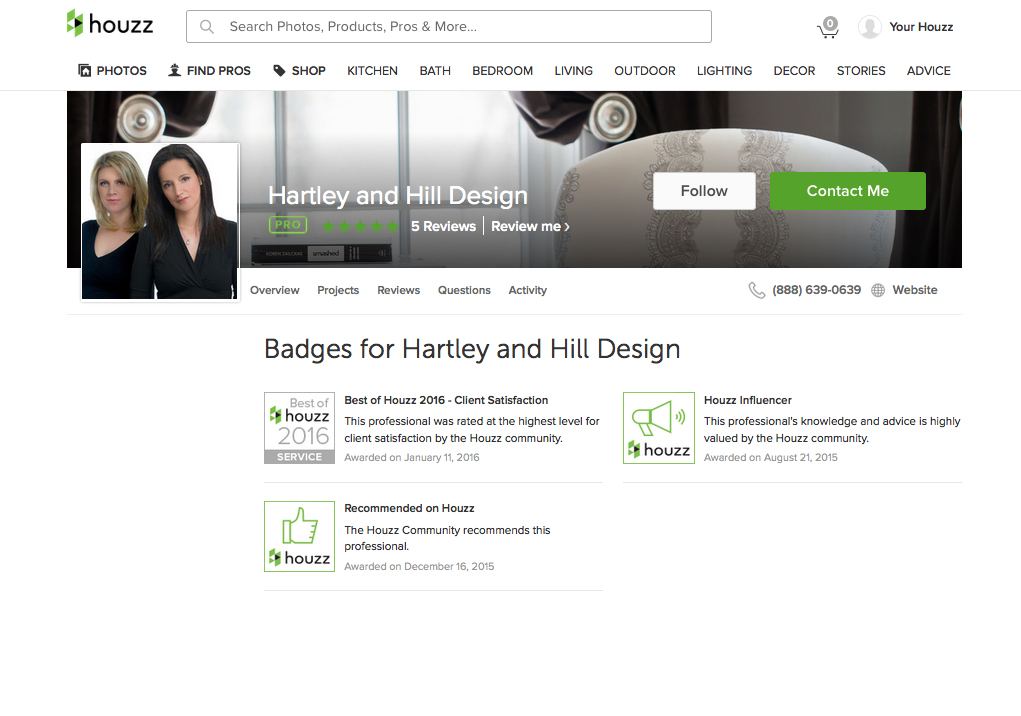
Task: Open the Photos navigation menu
Action: tap(112, 71)
